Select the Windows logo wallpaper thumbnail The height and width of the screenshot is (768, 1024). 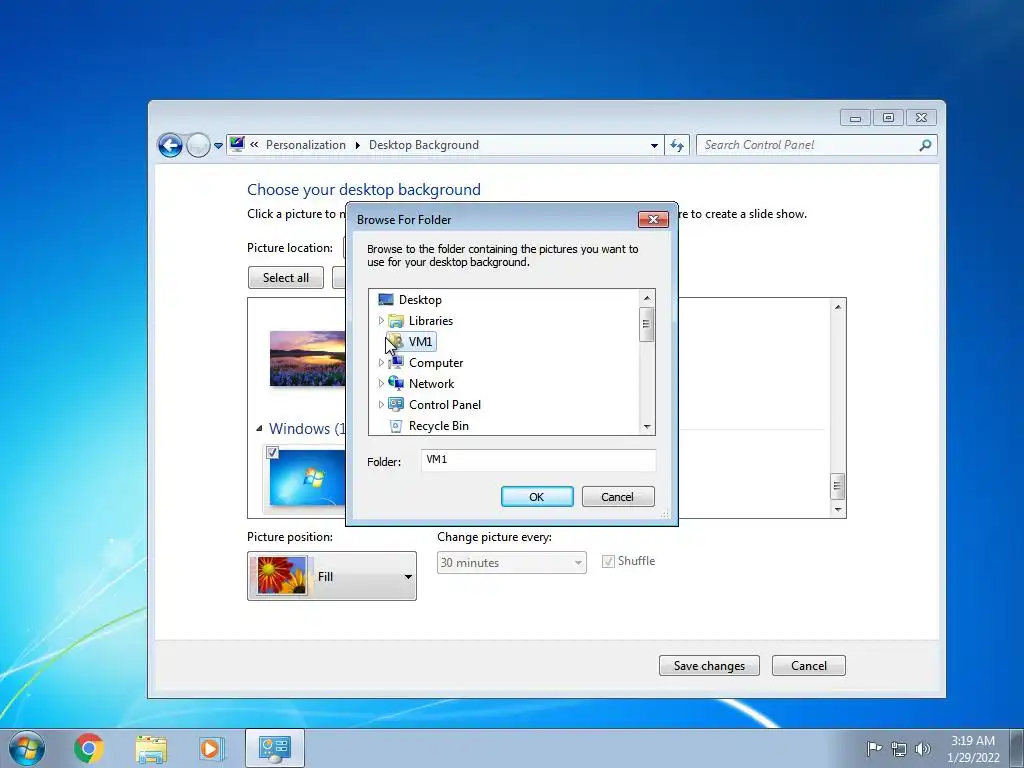click(308, 477)
